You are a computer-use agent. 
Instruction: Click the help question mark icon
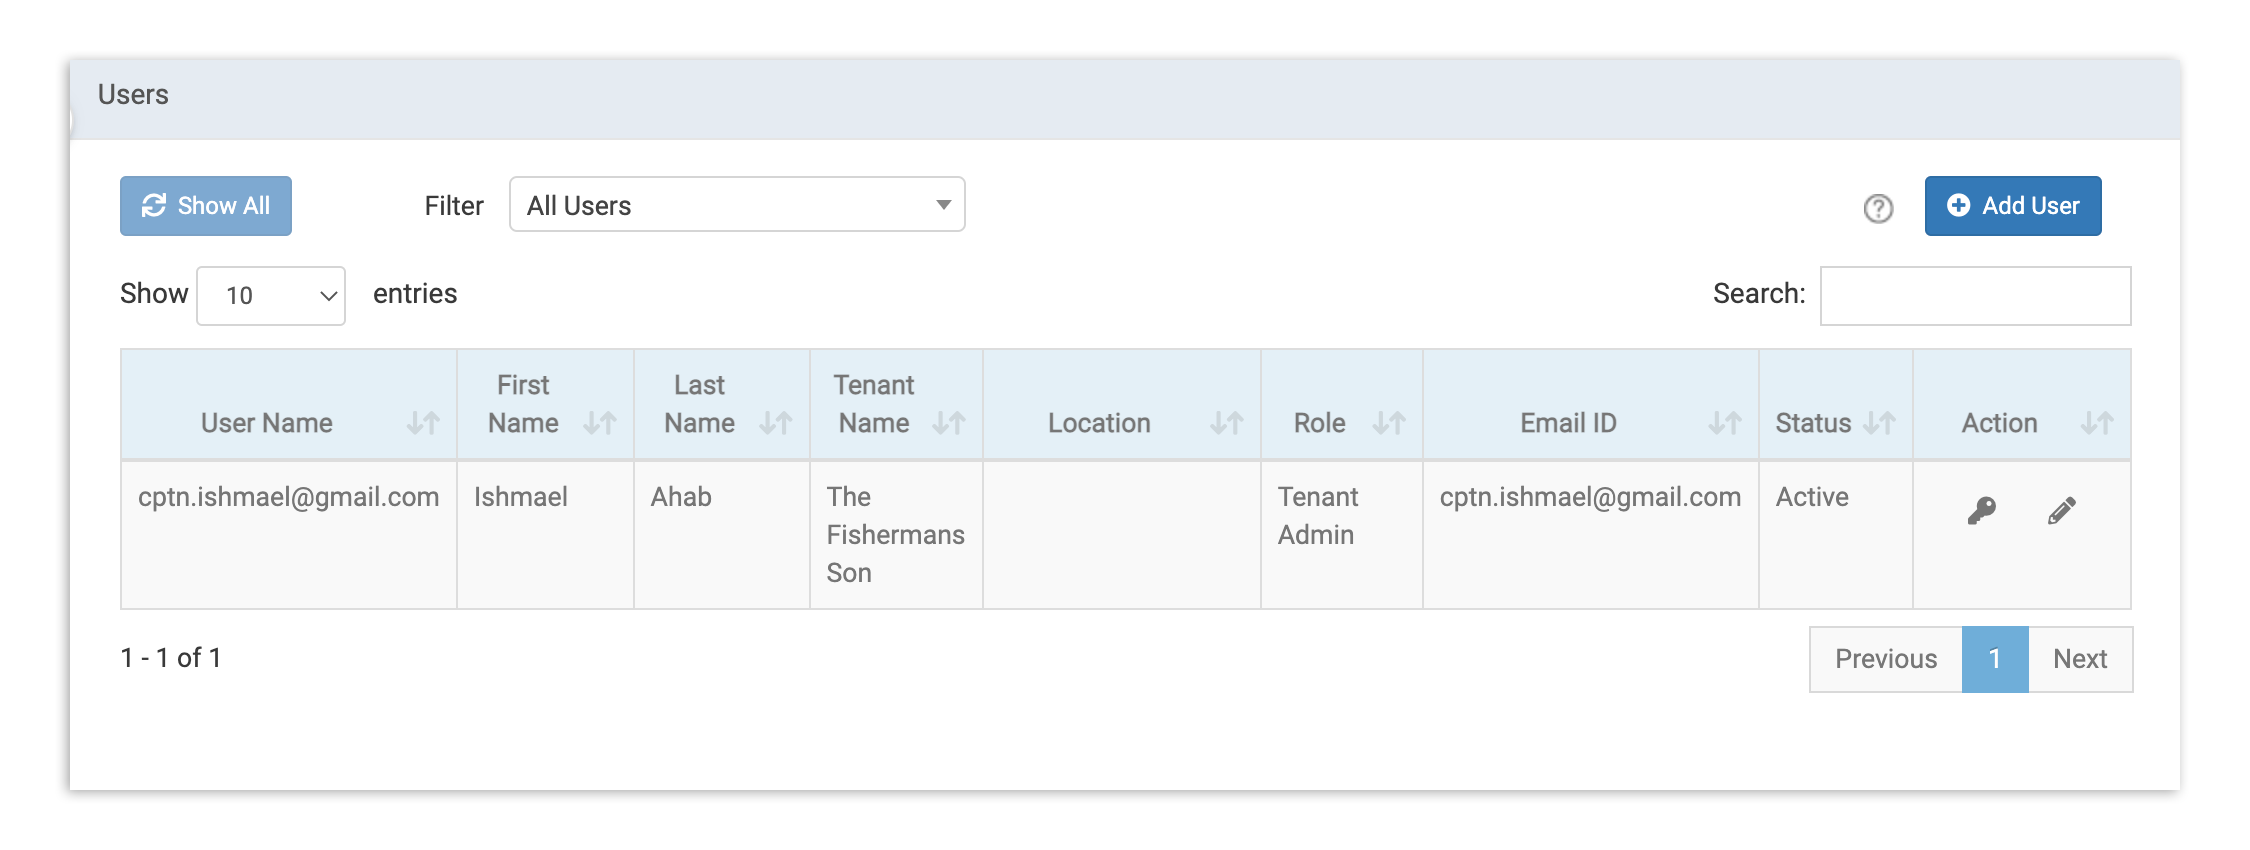pos(1878,208)
